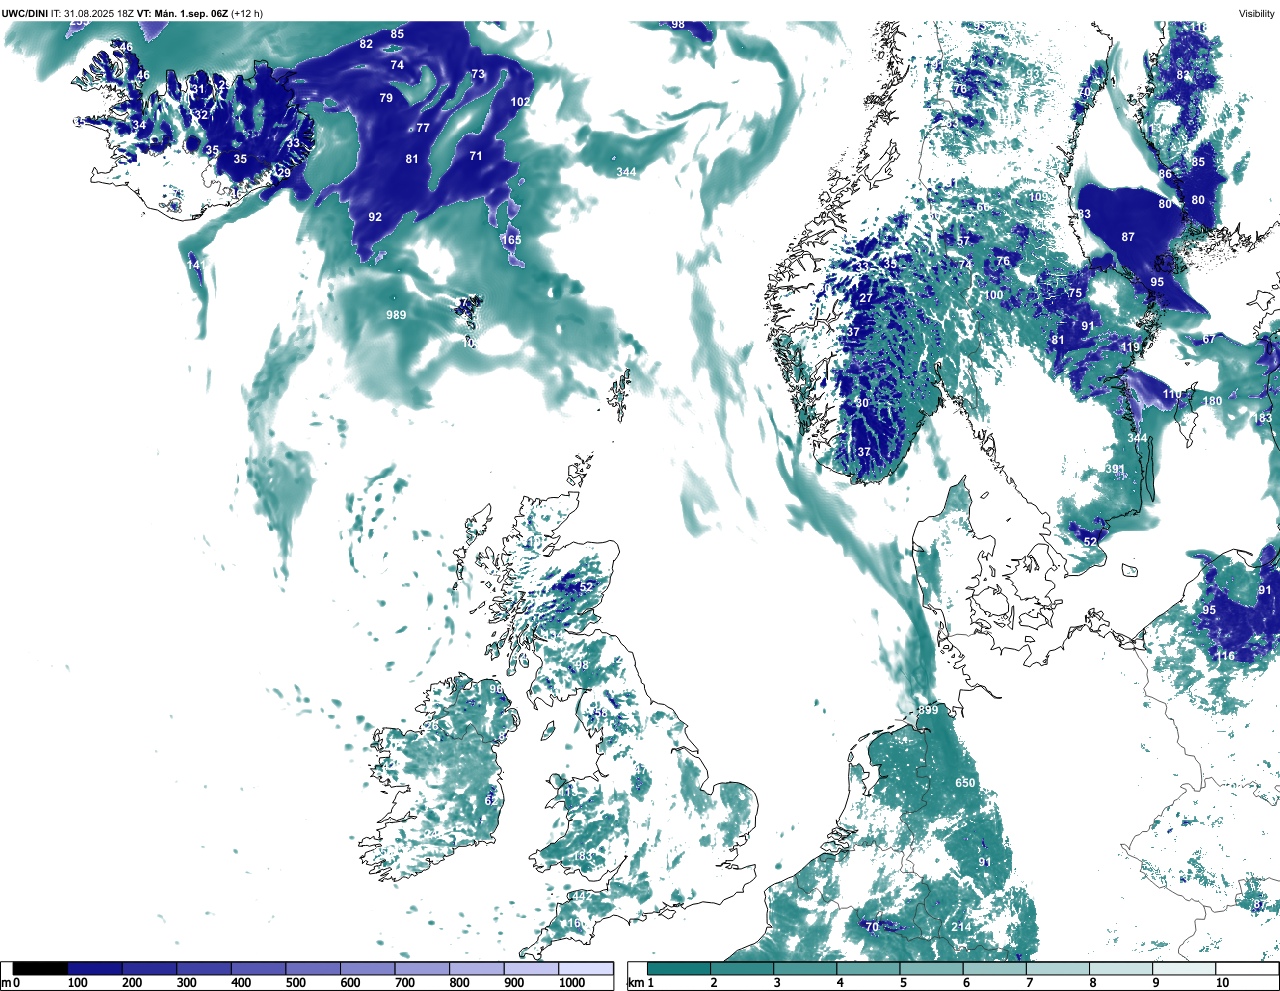Click the "1000" tick label on meter legend

pos(572,983)
